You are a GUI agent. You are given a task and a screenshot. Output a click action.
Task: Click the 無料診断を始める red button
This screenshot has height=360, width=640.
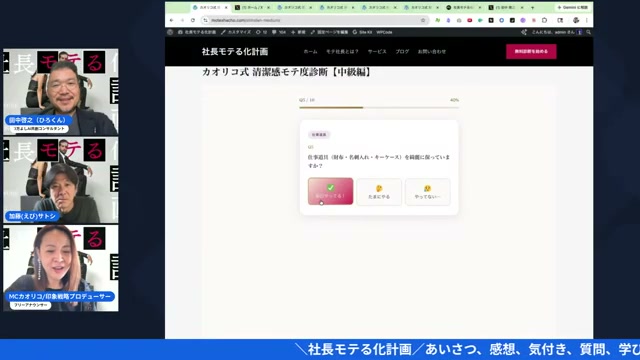coord(531,51)
